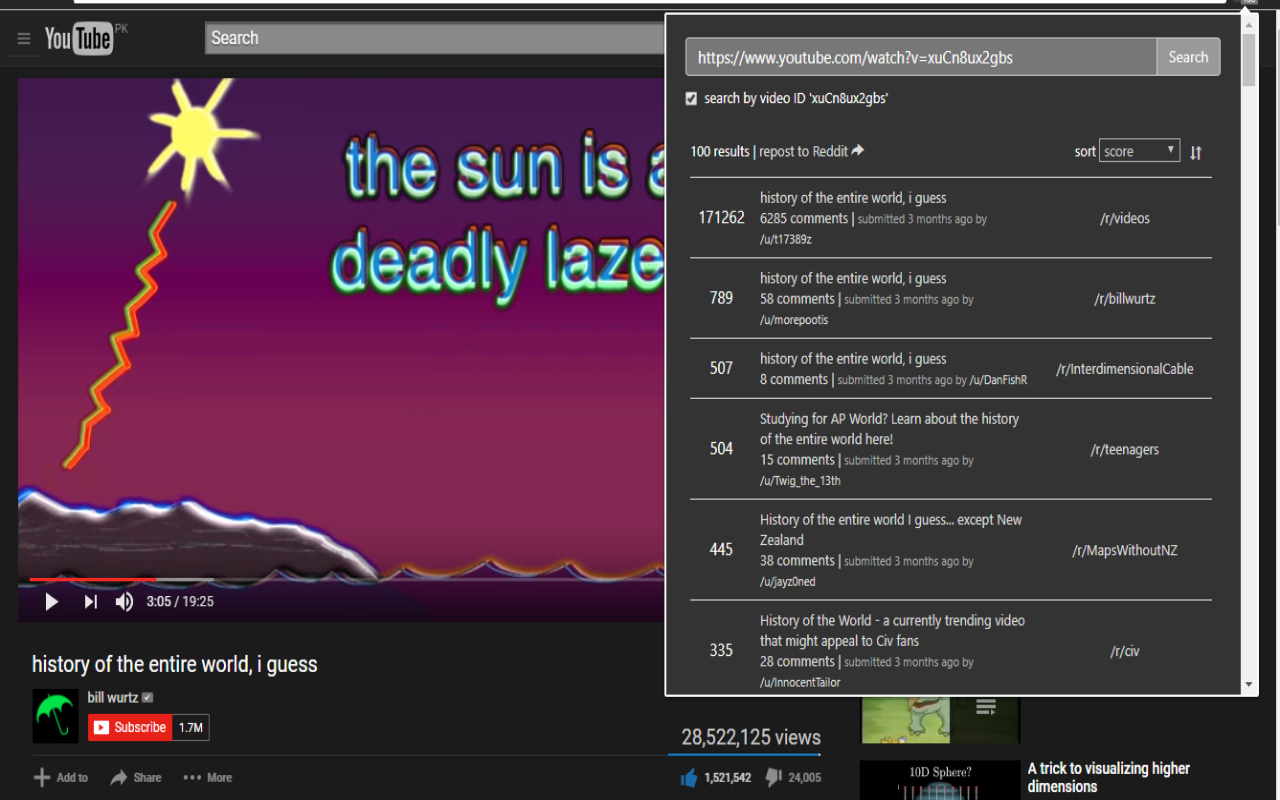Open 28 comments link
The height and width of the screenshot is (800, 1280).
point(797,662)
